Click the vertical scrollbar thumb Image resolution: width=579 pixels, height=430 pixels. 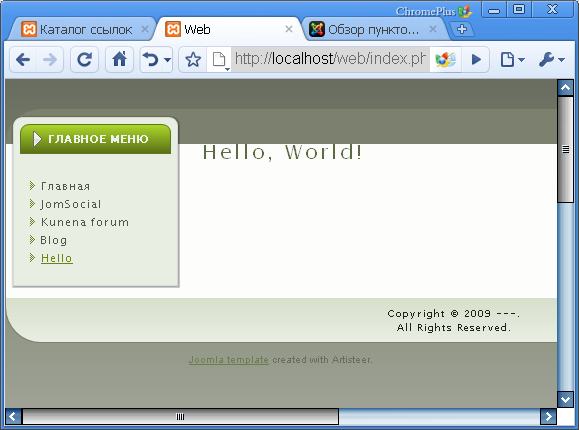(x=565, y=149)
